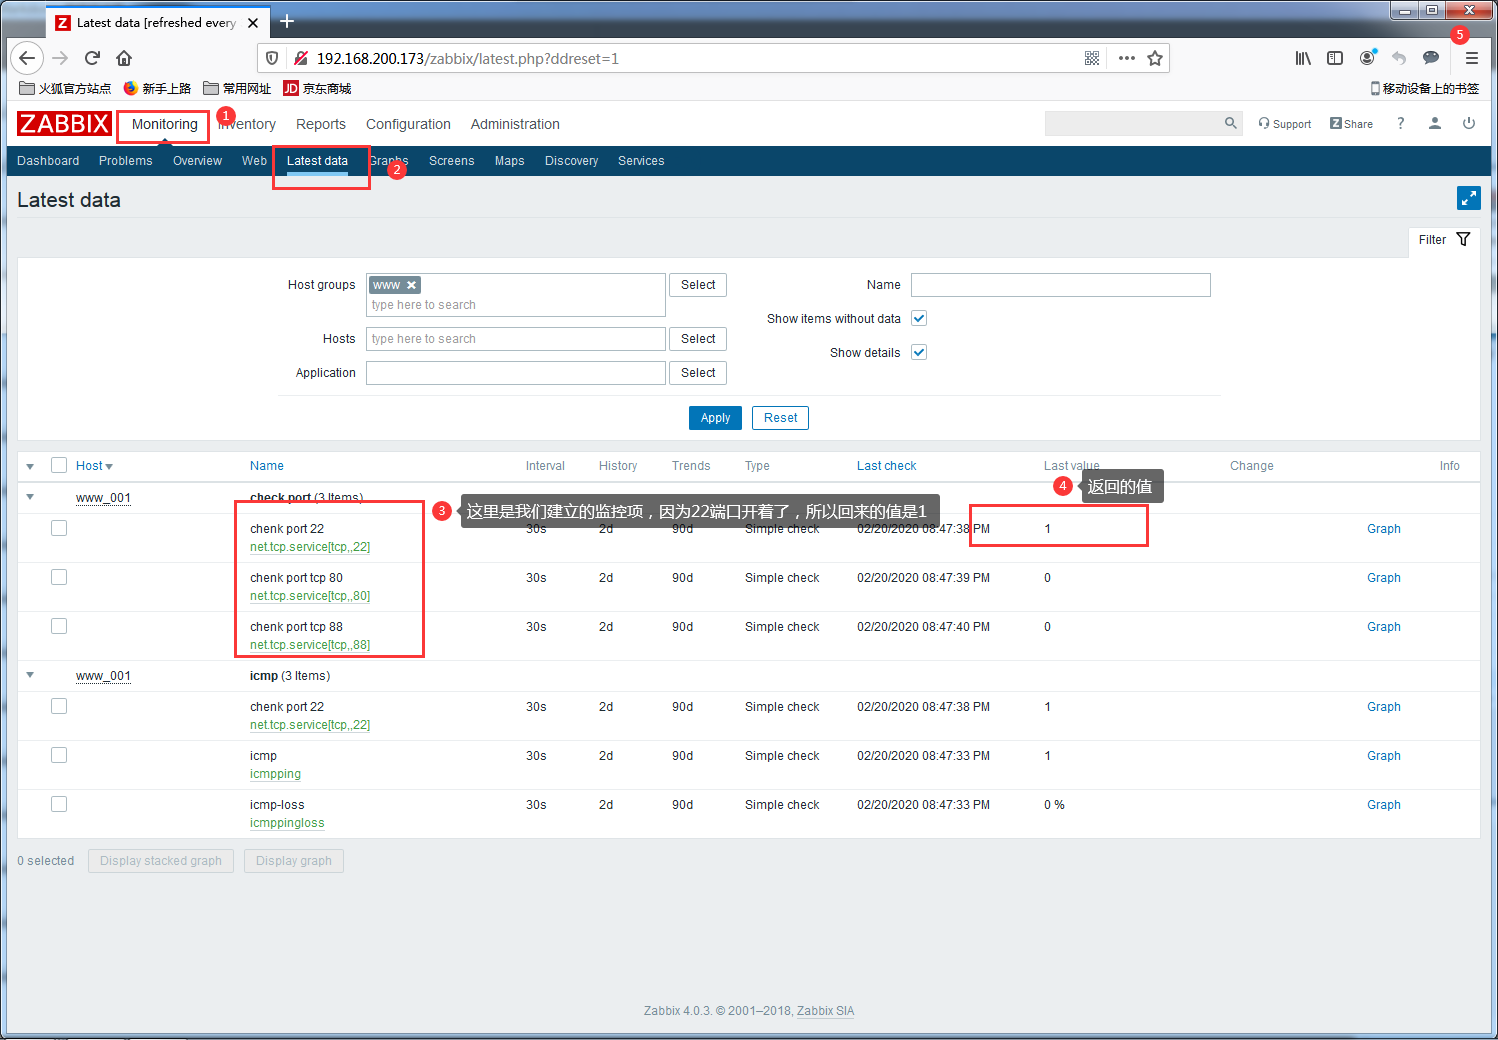Click the Apply filter button
The width and height of the screenshot is (1498, 1040).
[x=715, y=418]
